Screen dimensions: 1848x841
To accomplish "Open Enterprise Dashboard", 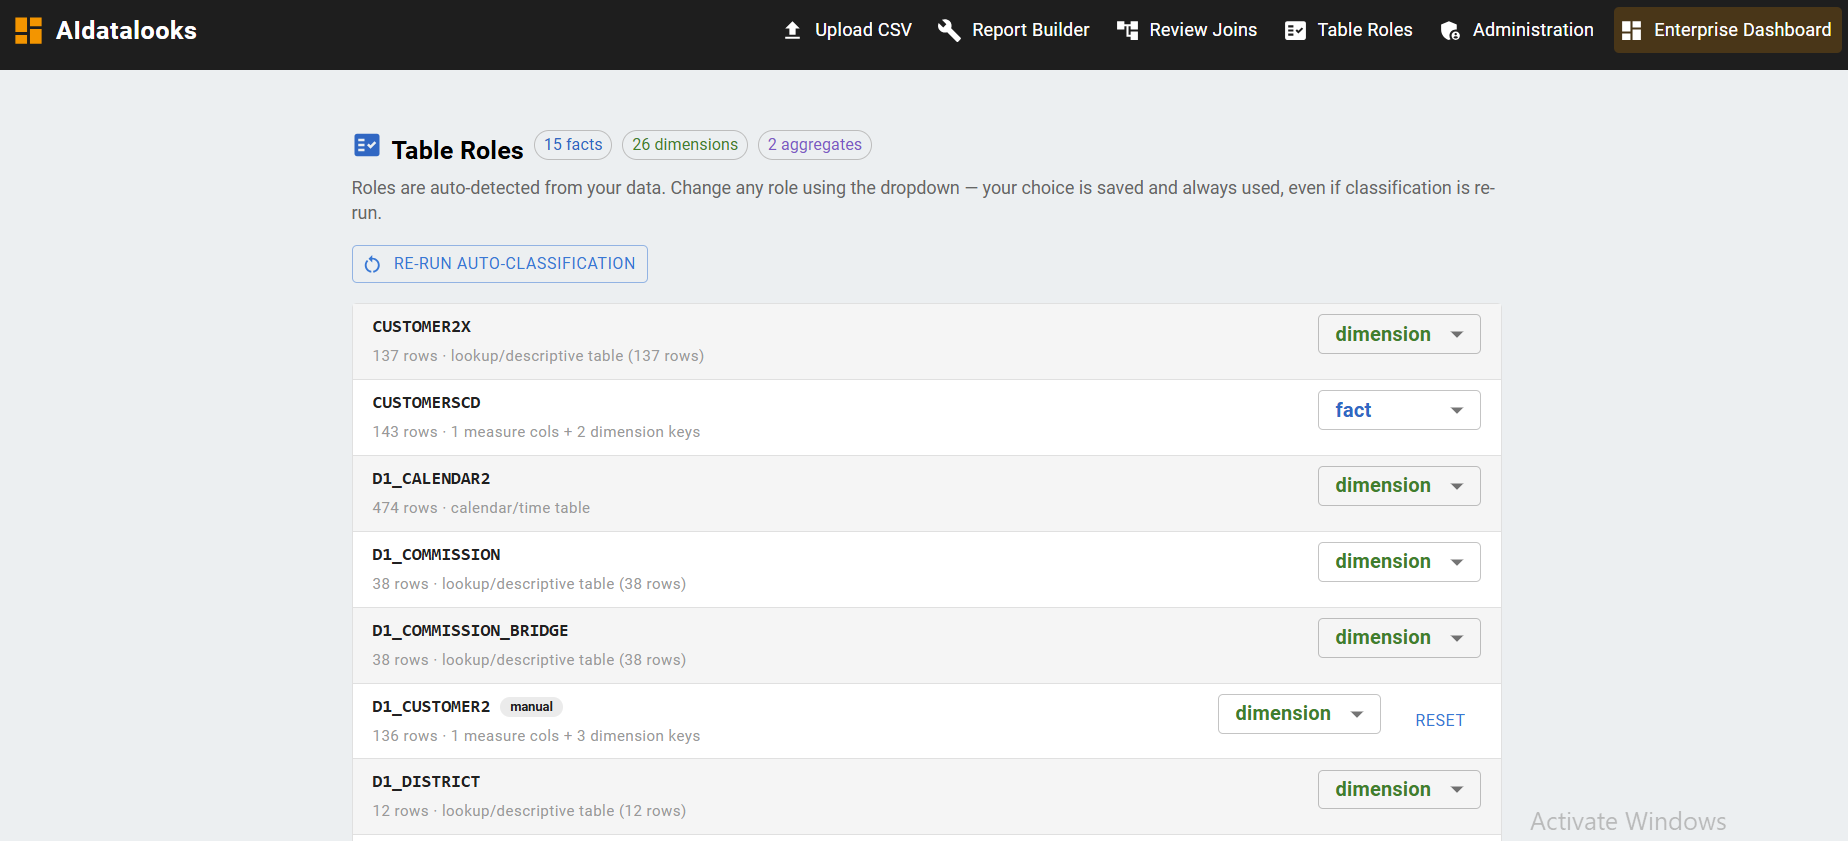I will [x=1727, y=30].
